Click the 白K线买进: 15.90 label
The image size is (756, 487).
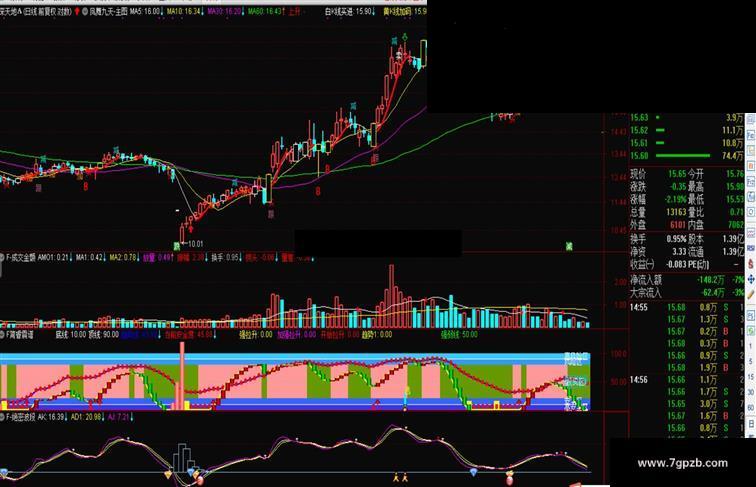(349, 11)
